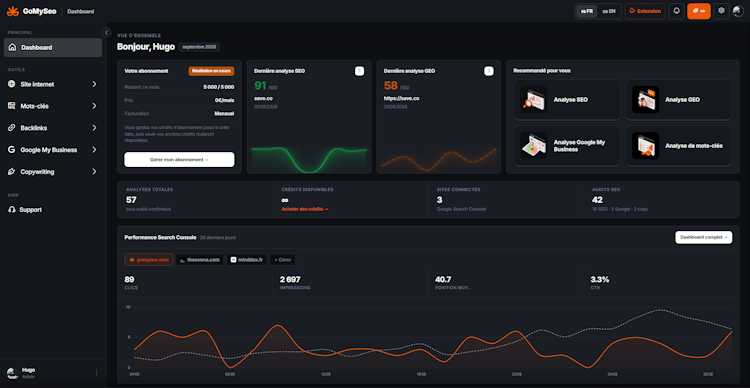Collapse the sidebar with the chevron

click(106, 32)
